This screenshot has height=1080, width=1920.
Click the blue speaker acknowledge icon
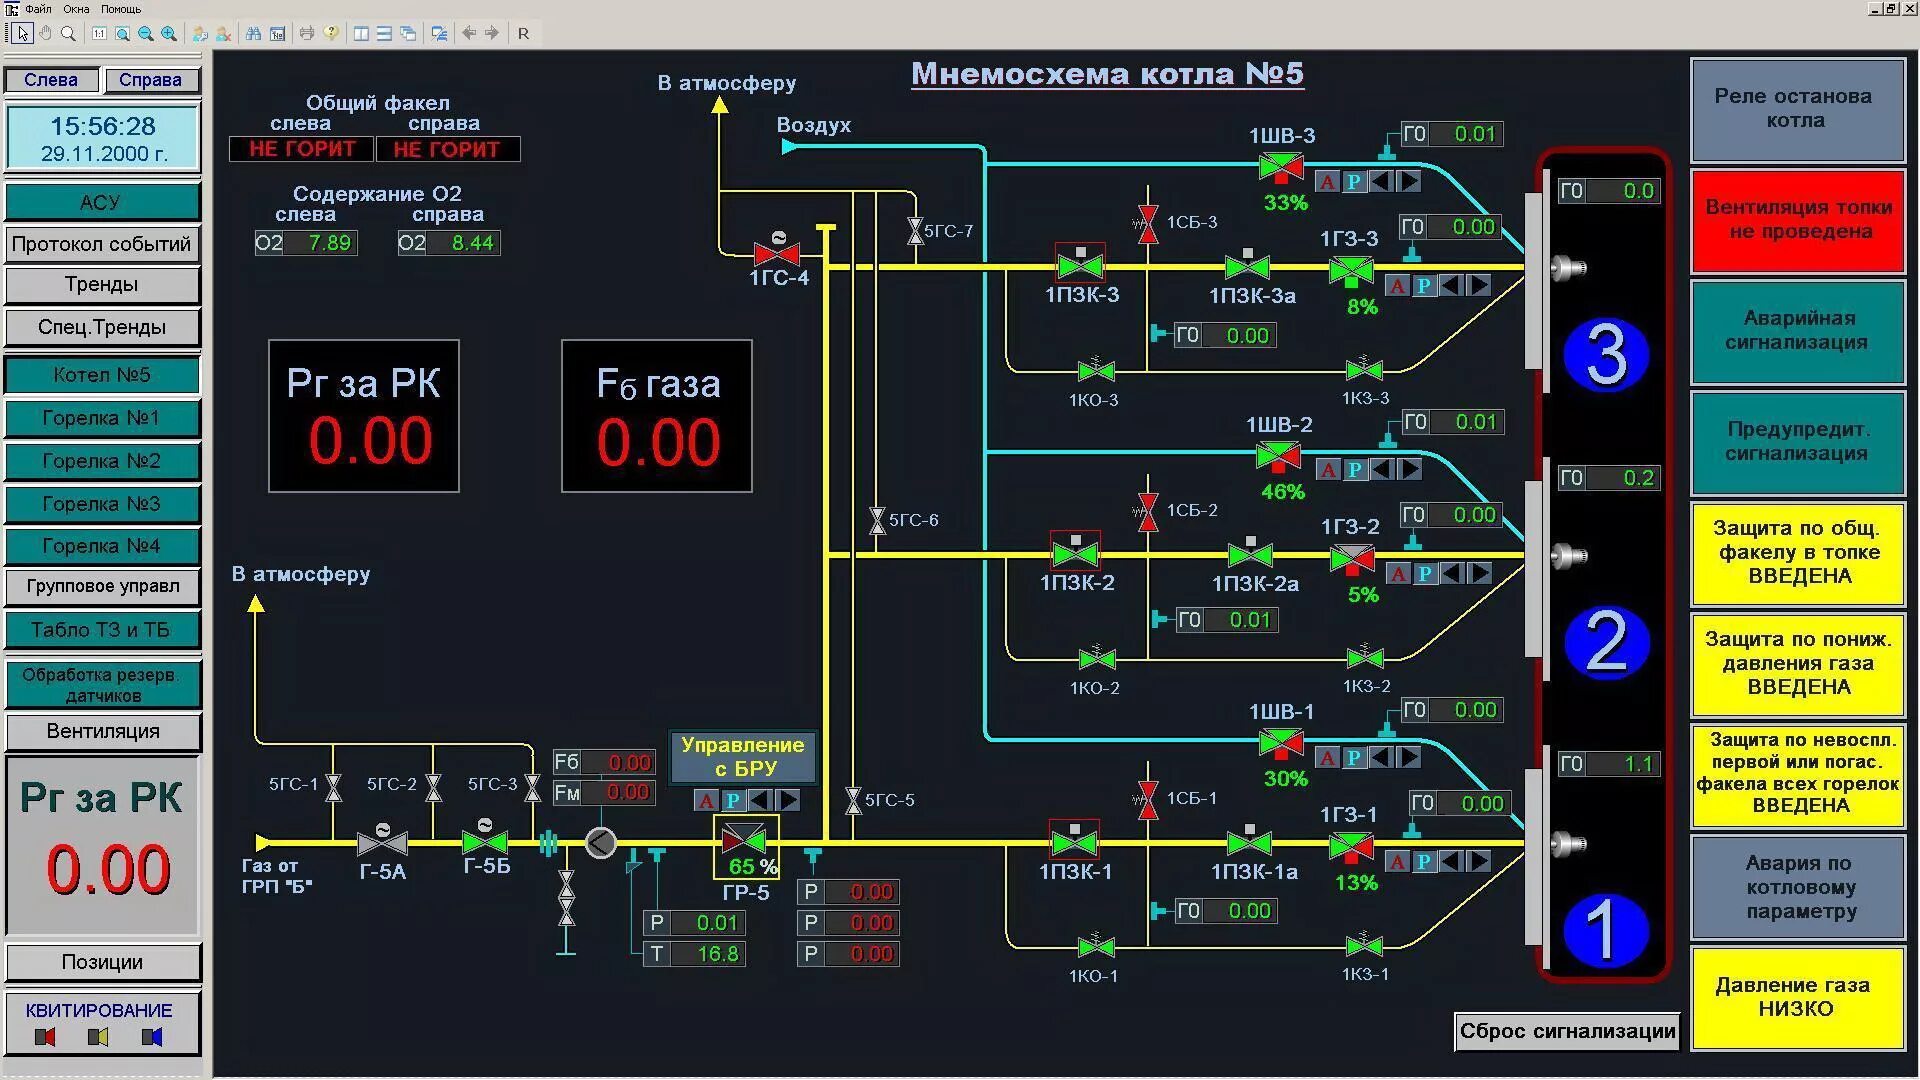tap(152, 1037)
